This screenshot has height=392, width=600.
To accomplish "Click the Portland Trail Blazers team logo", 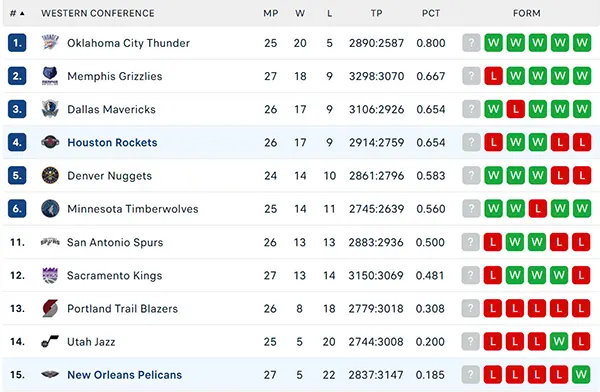I will point(50,309).
